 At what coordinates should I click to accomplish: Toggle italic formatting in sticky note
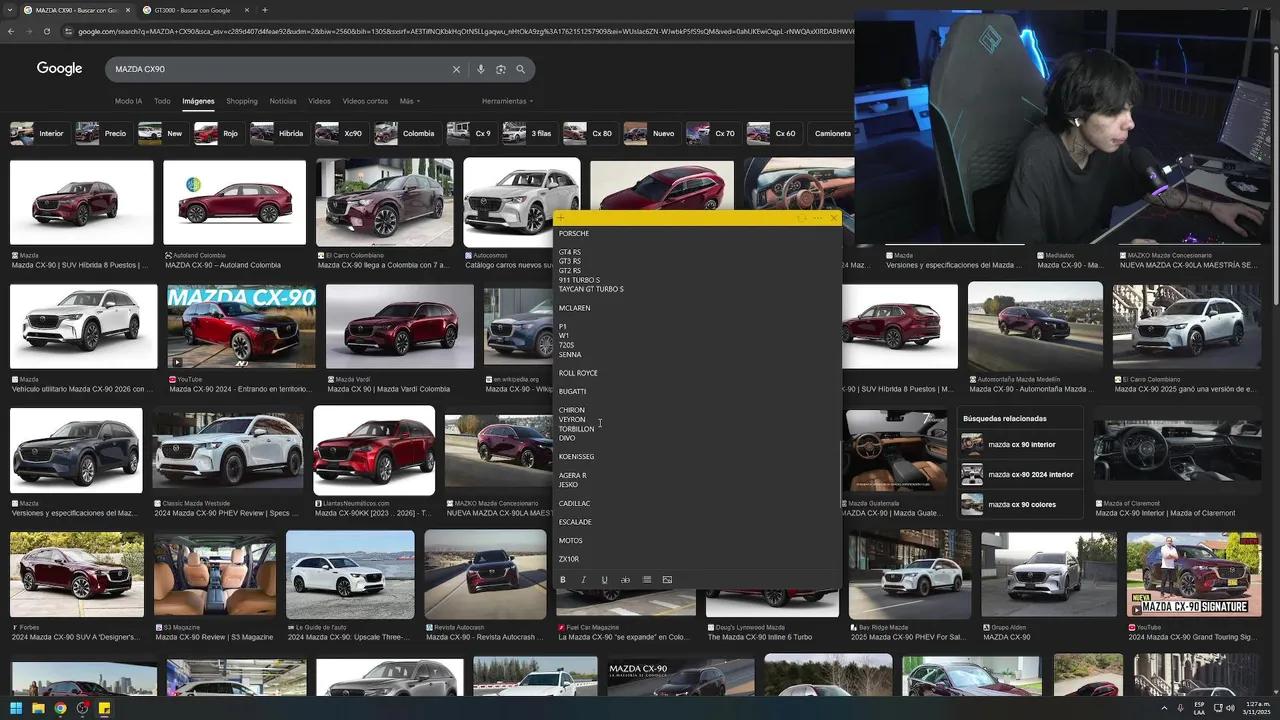(583, 580)
